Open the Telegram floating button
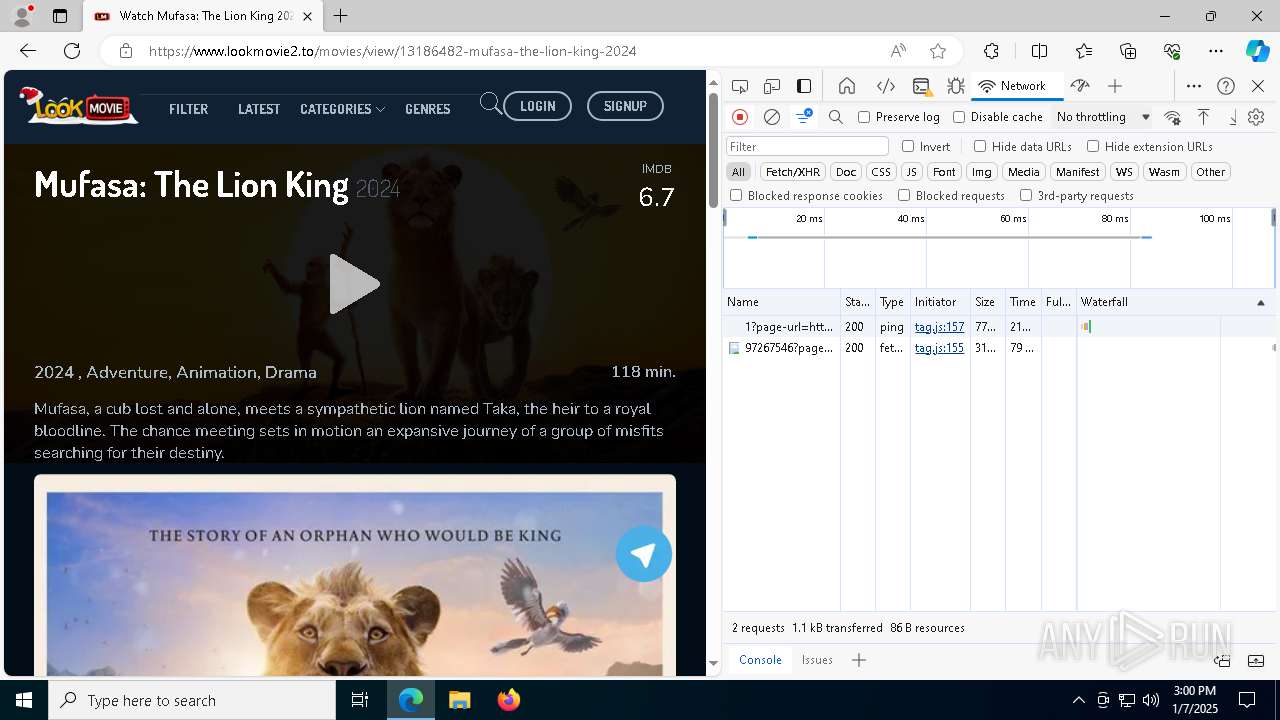The image size is (1280, 720). [x=644, y=554]
